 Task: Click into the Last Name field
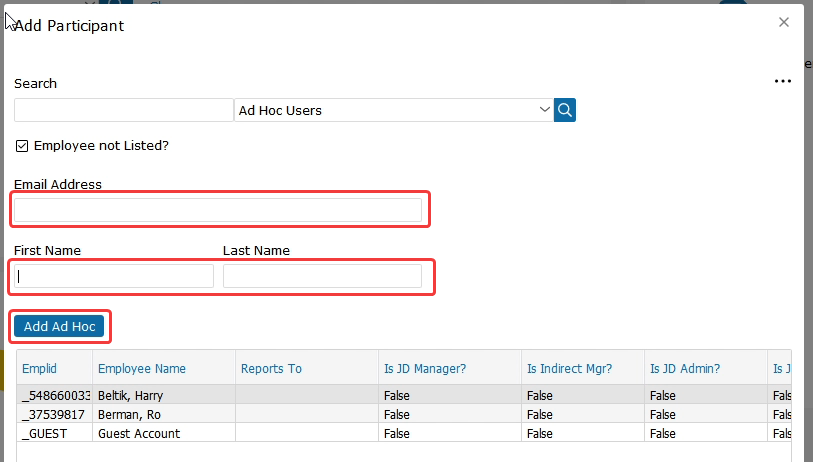point(322,276)
